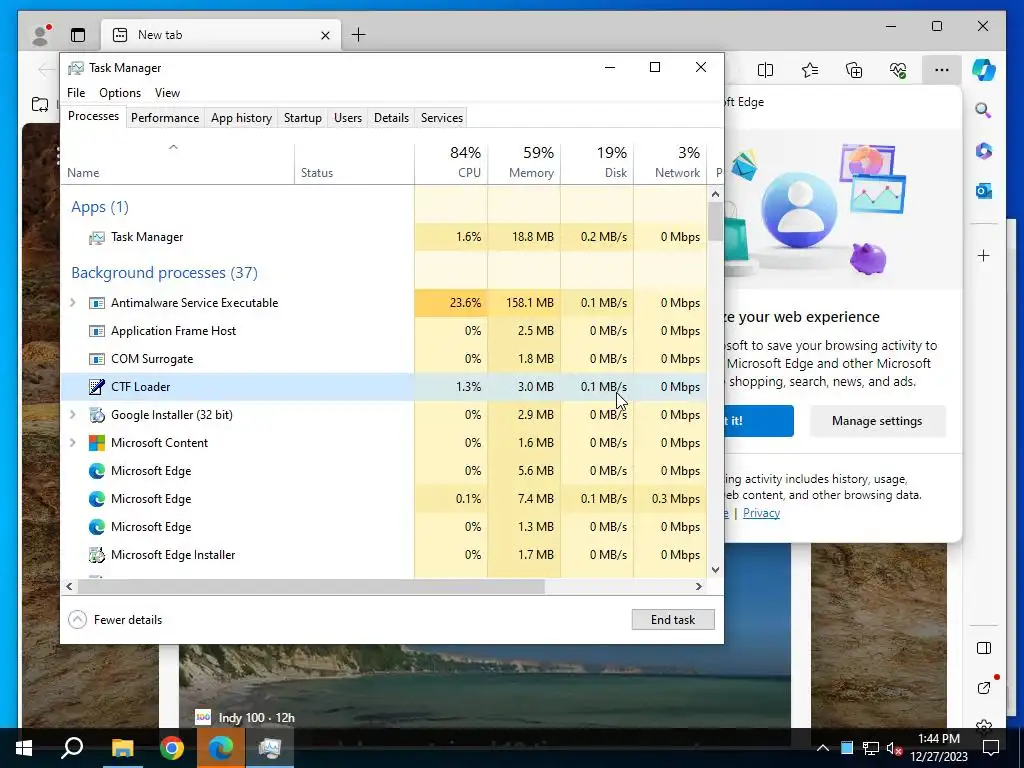Viewport: 1024px width, 768px height.
Task: Open Copilot icon in Edge
Action: (984, 70)
